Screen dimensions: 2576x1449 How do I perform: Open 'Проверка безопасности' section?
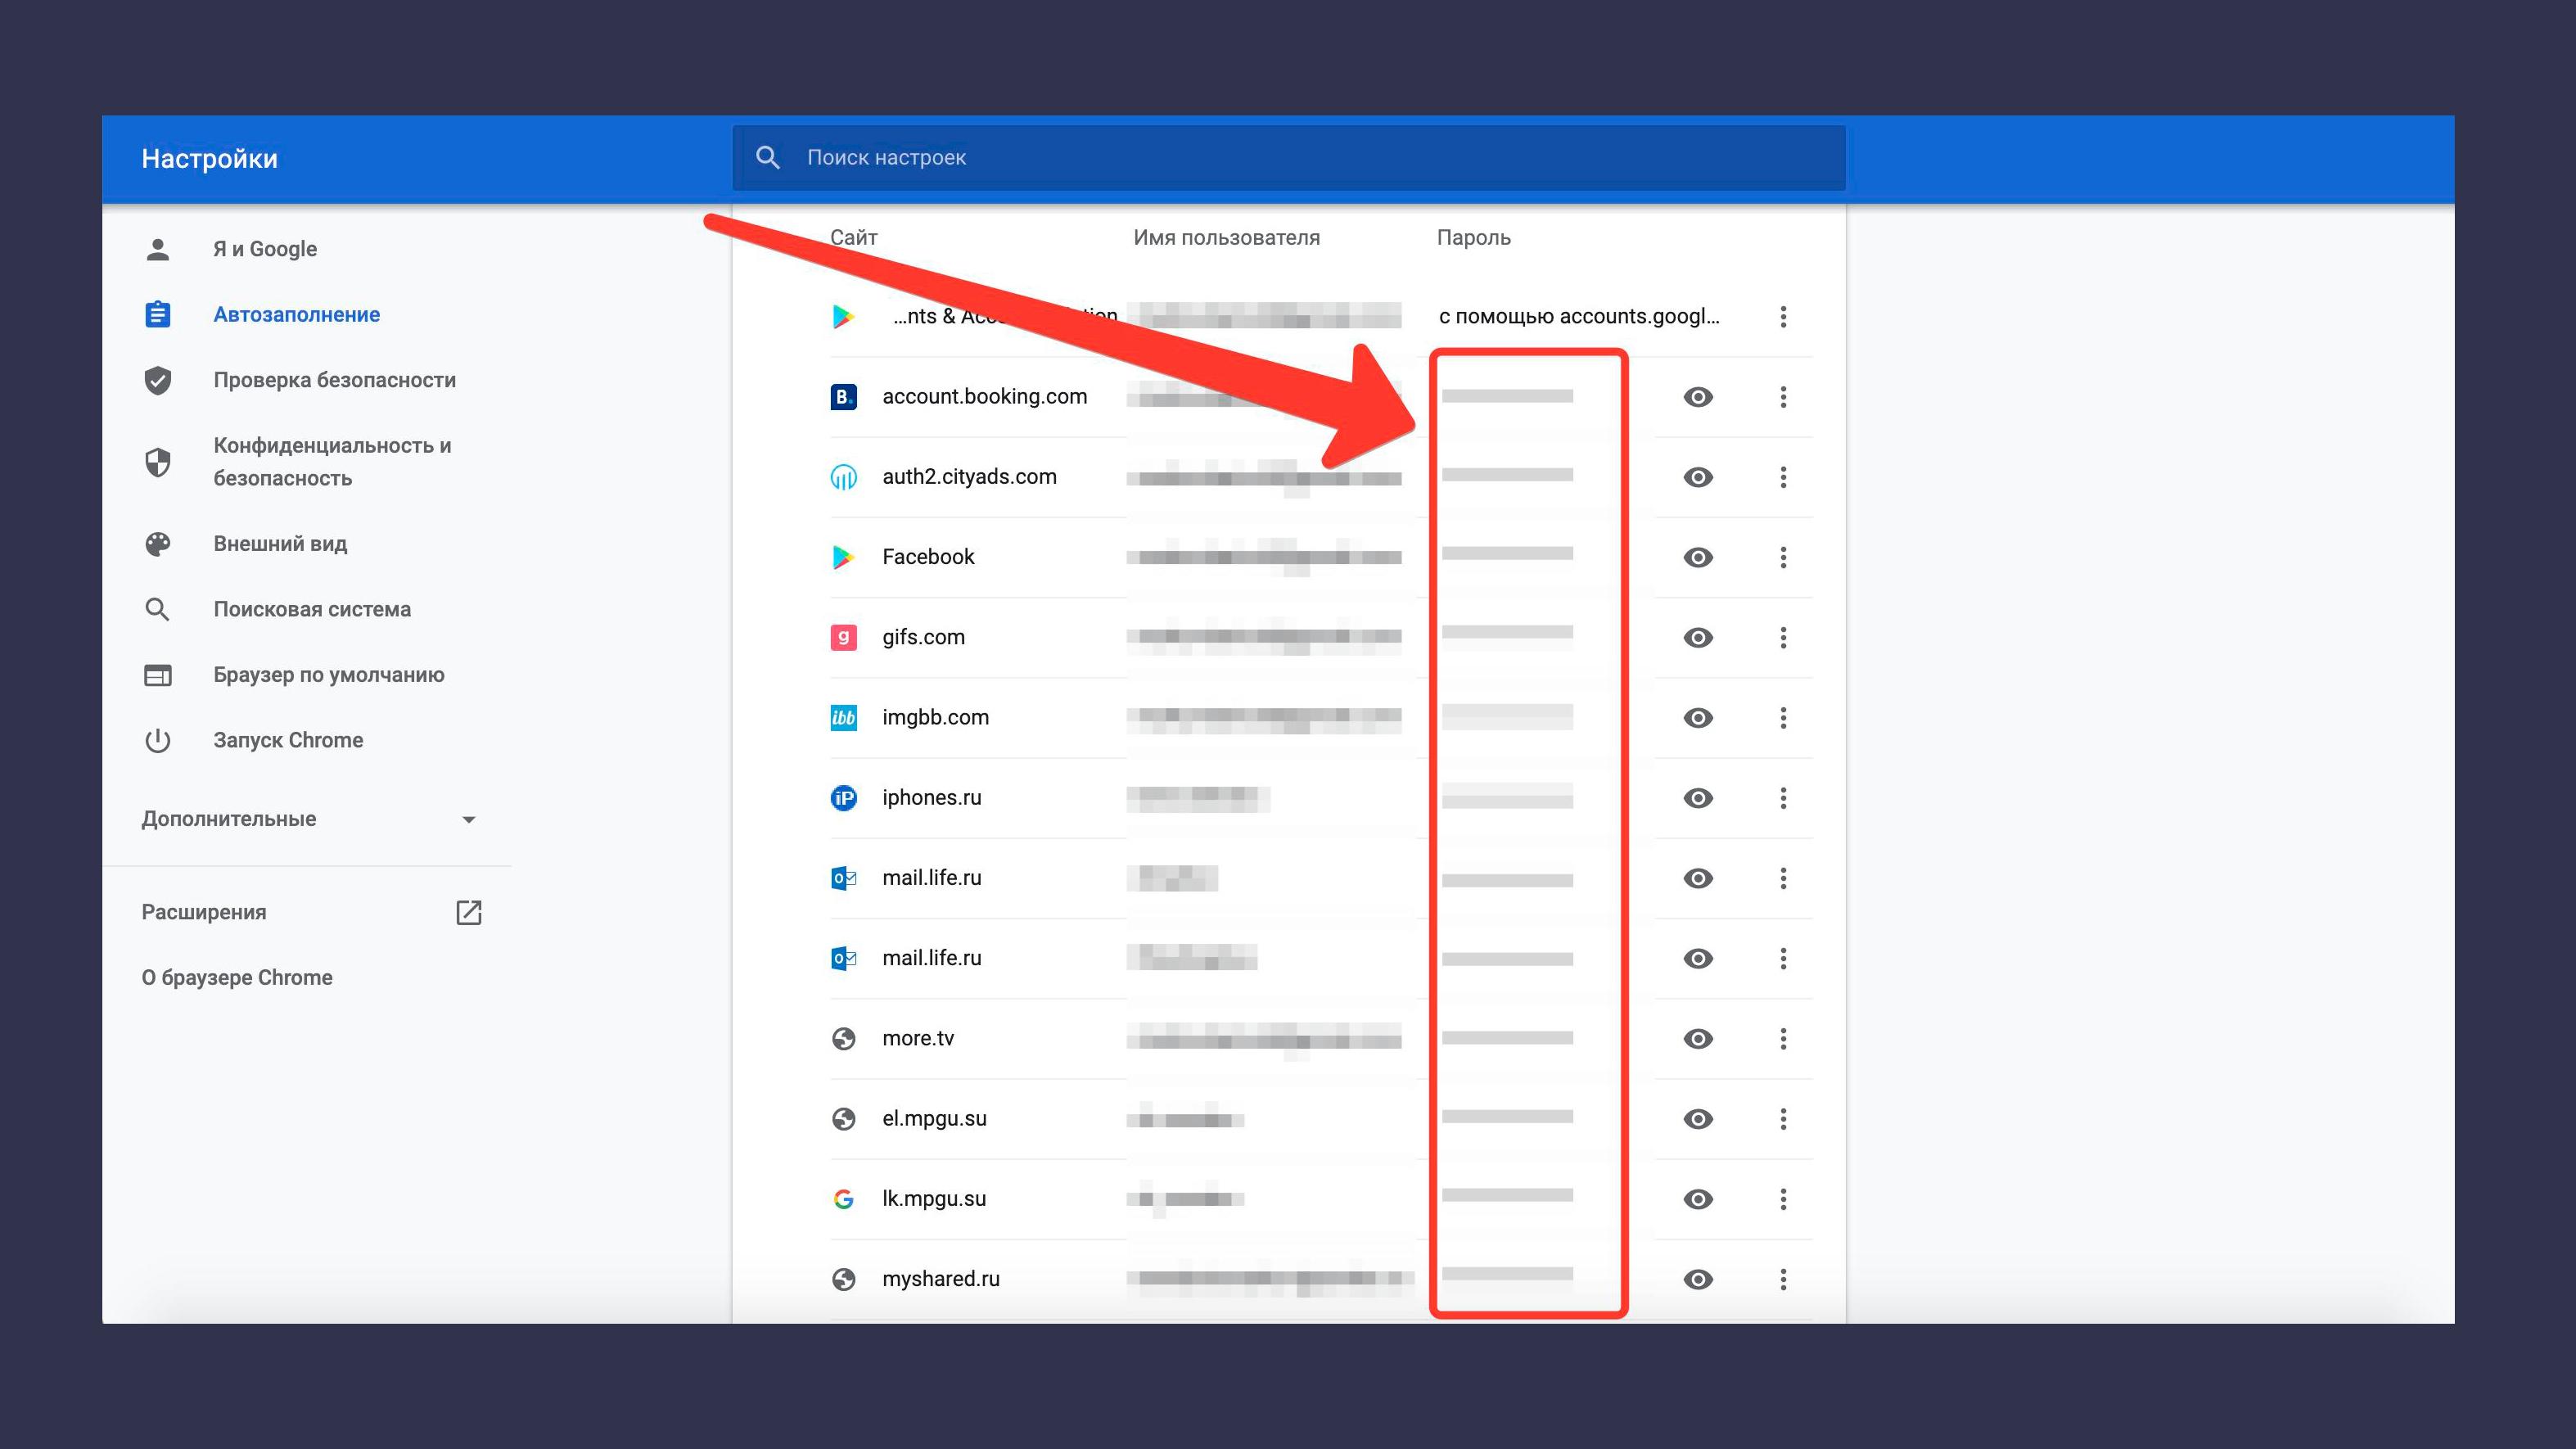coord(334,380)
